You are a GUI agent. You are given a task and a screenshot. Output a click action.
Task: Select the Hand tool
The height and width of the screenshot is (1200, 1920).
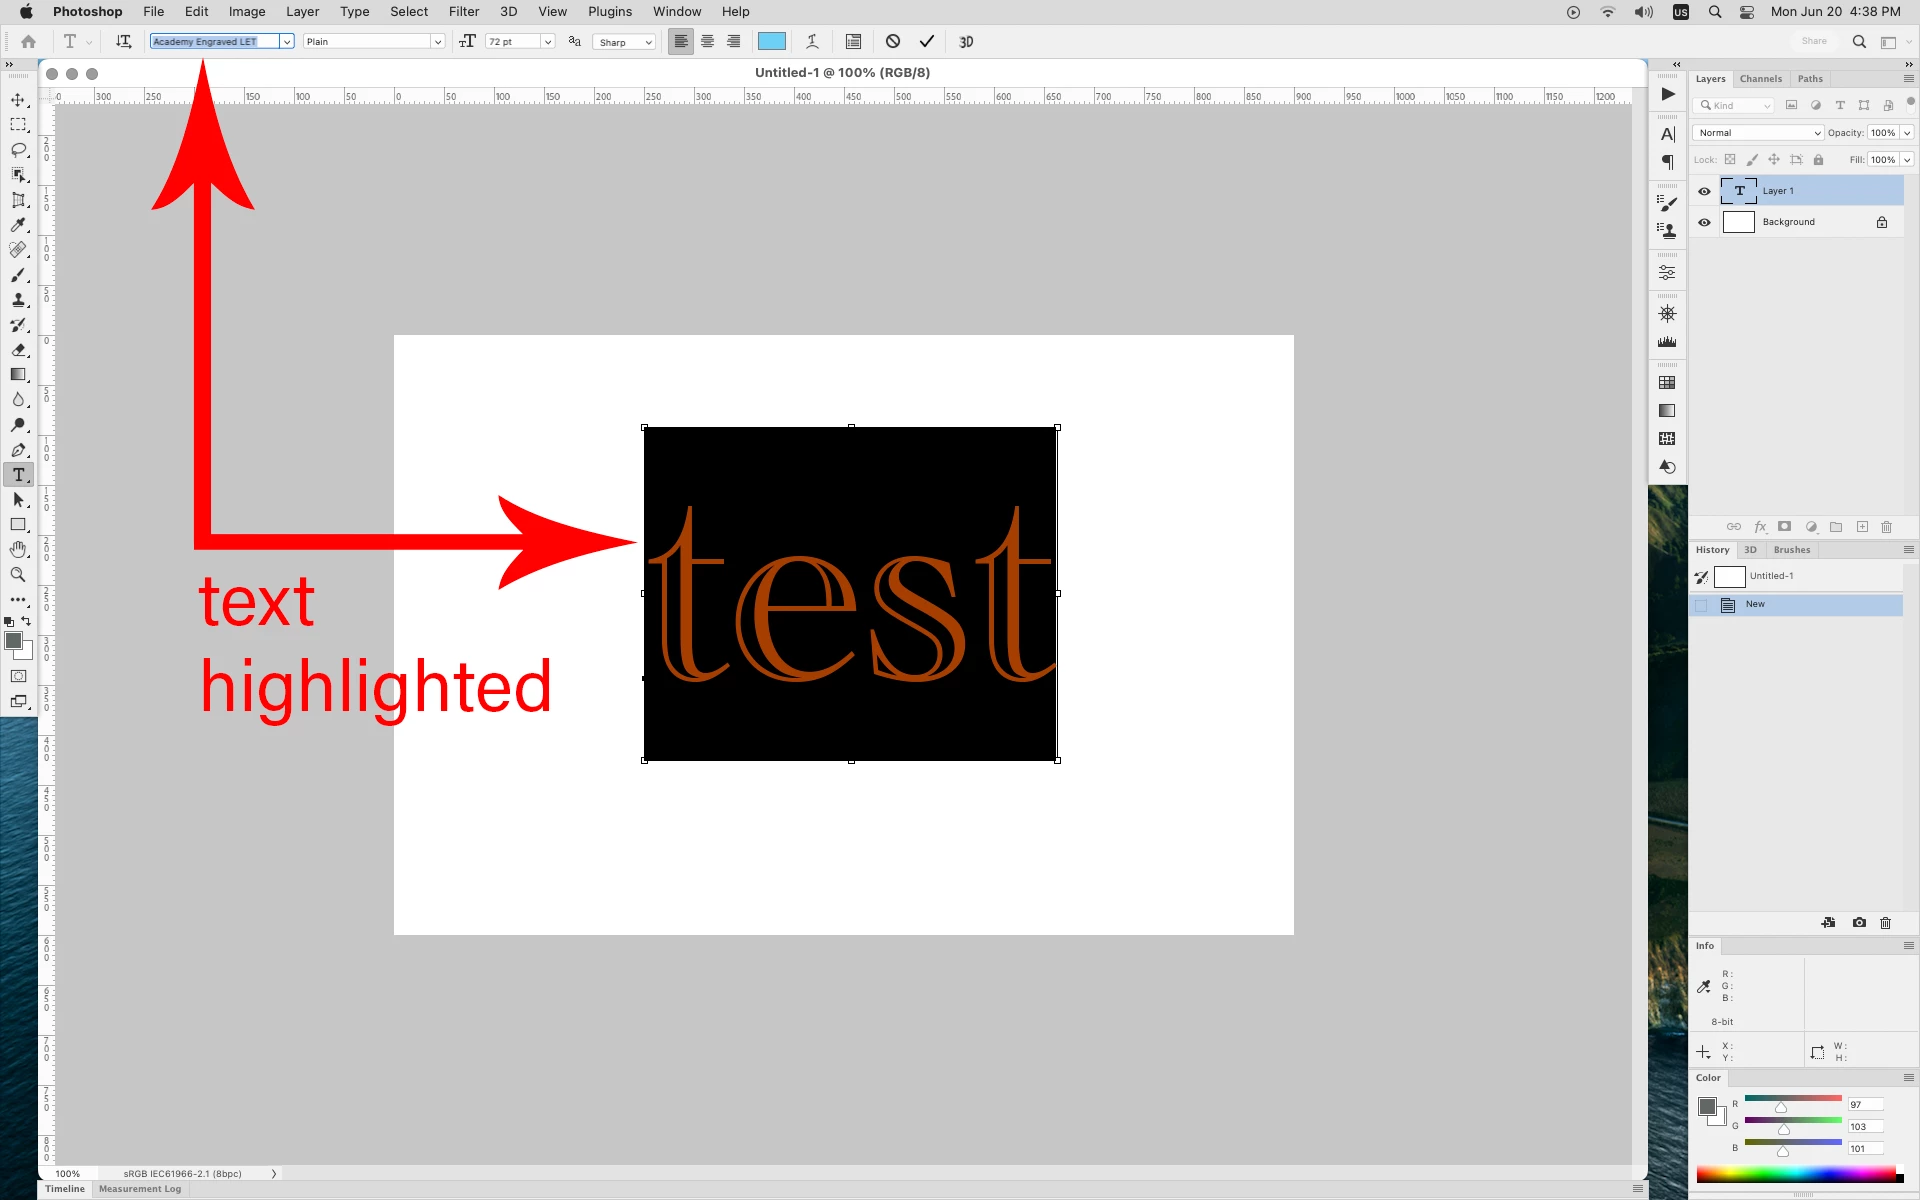click(x=18, y=550)
